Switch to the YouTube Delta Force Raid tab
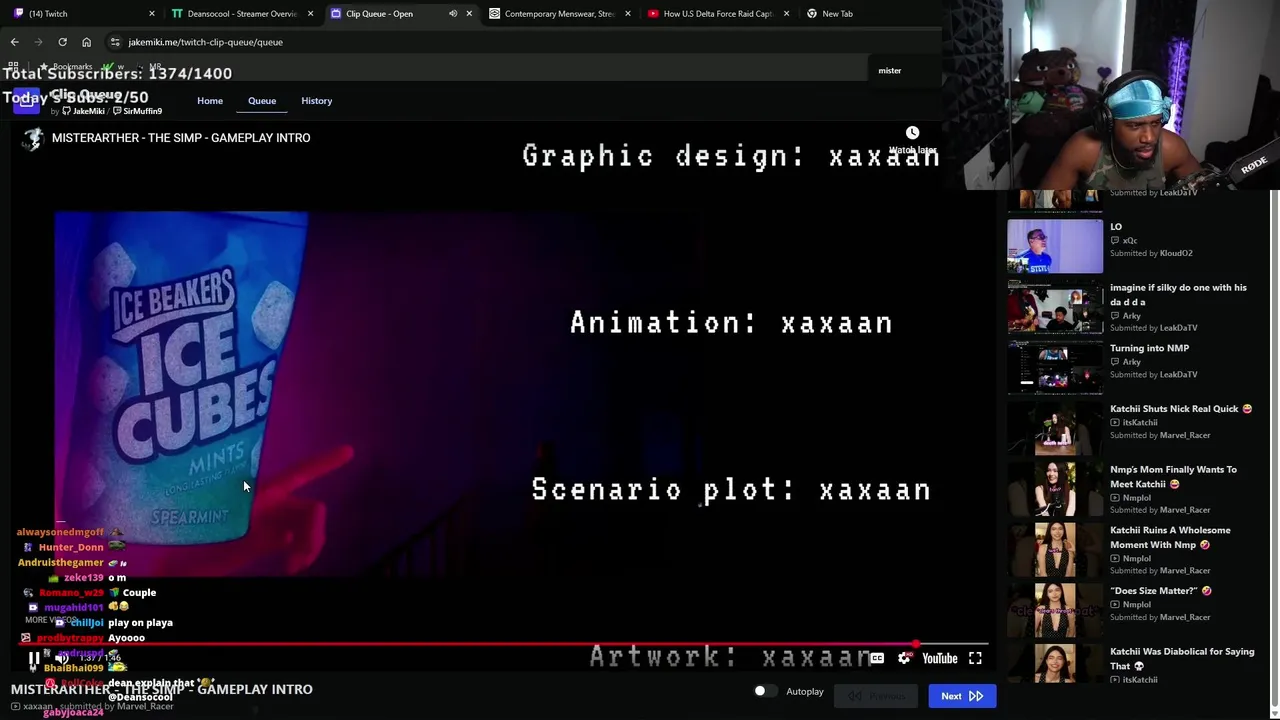1280x720 pixels. tap(718, 14)
